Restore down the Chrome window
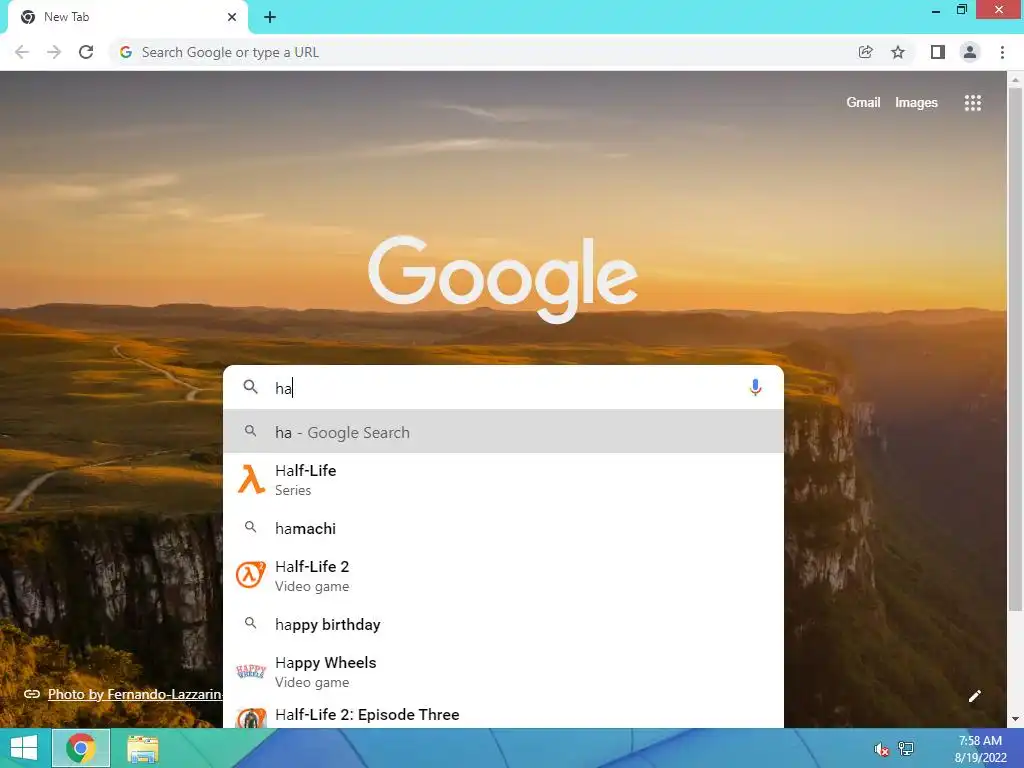1024x768 pixels. click(x=962, y=10)
